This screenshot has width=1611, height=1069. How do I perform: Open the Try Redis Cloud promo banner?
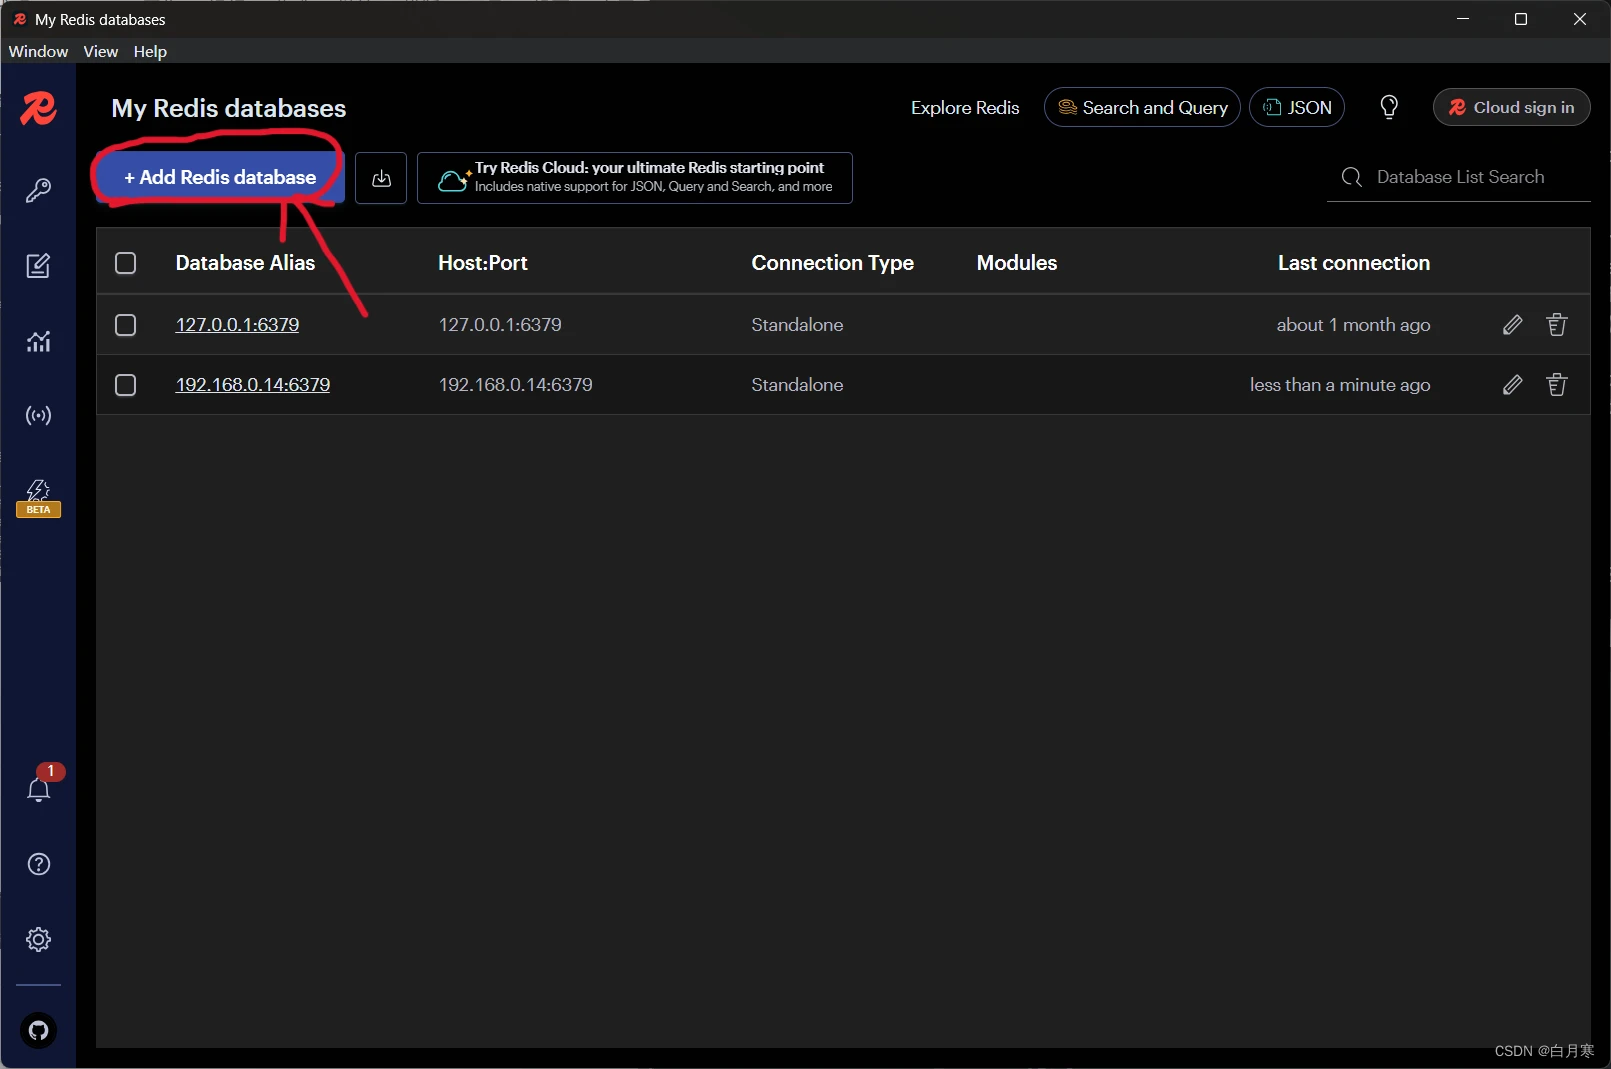(x=634, y=178)
